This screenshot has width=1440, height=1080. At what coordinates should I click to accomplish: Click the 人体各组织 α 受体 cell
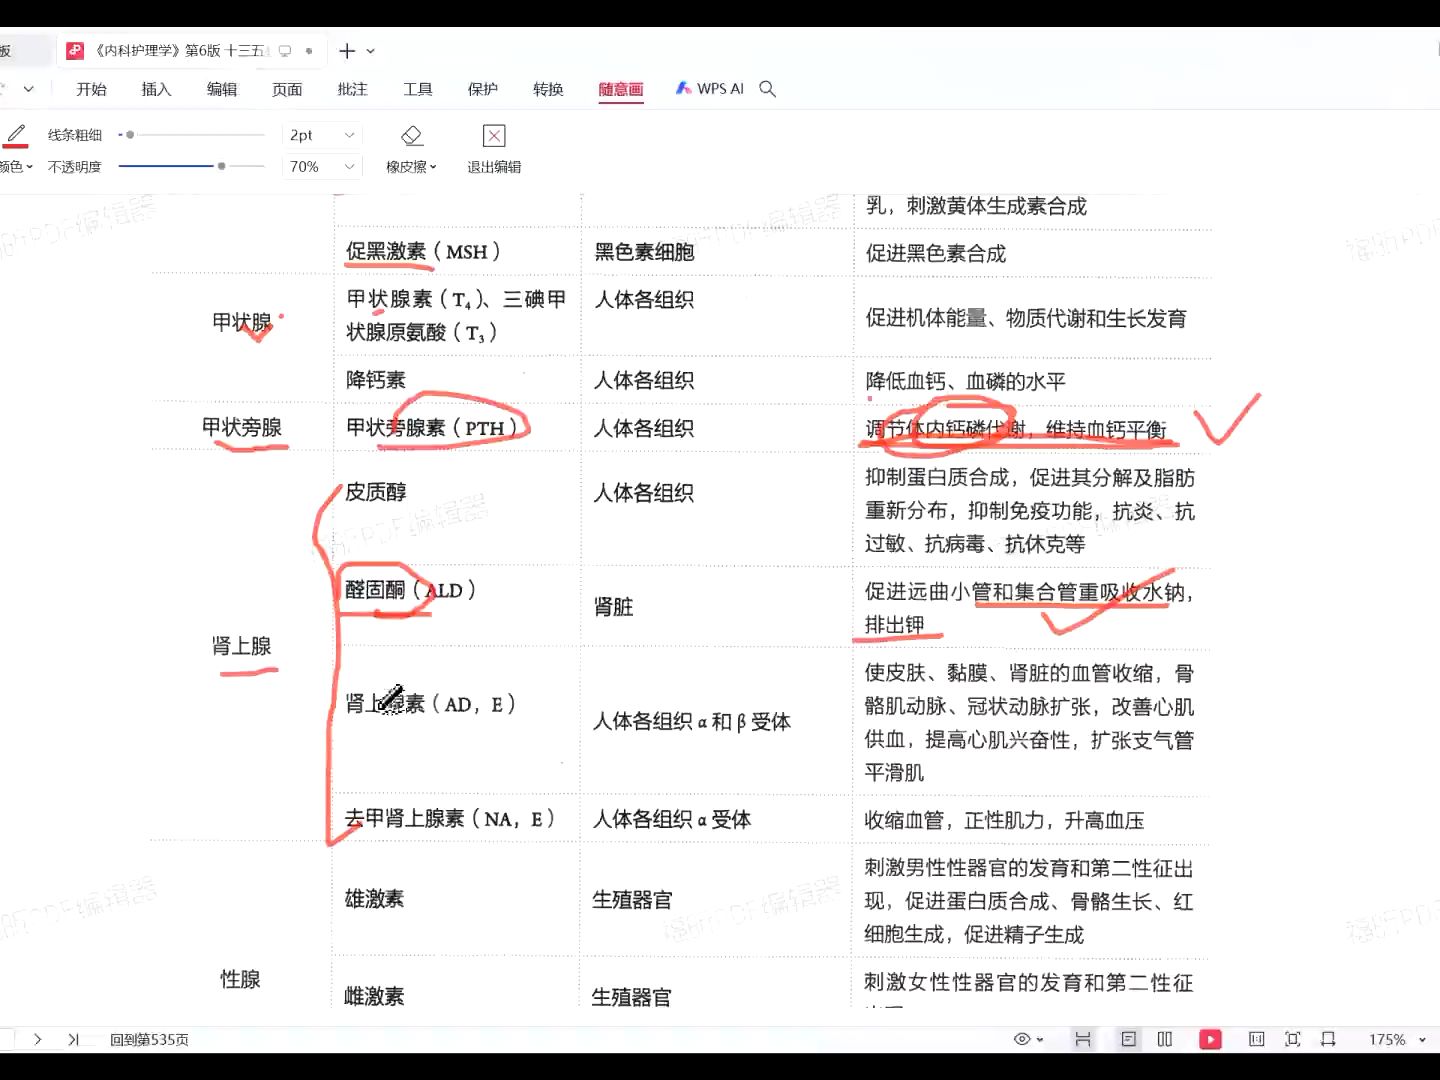[672, 820]
